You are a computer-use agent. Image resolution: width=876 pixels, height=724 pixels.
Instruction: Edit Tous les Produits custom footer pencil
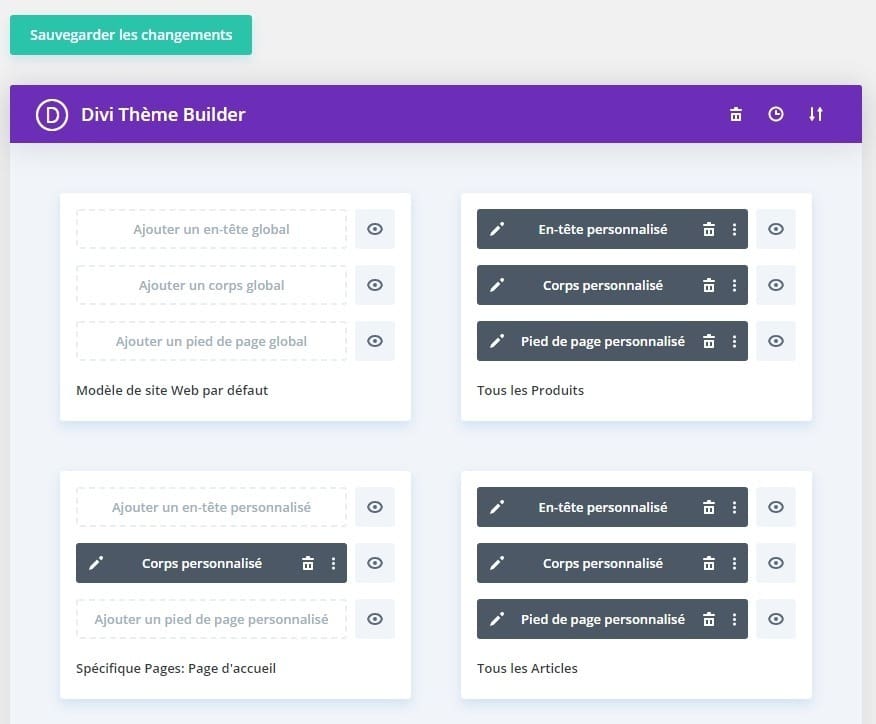point(497,341)
